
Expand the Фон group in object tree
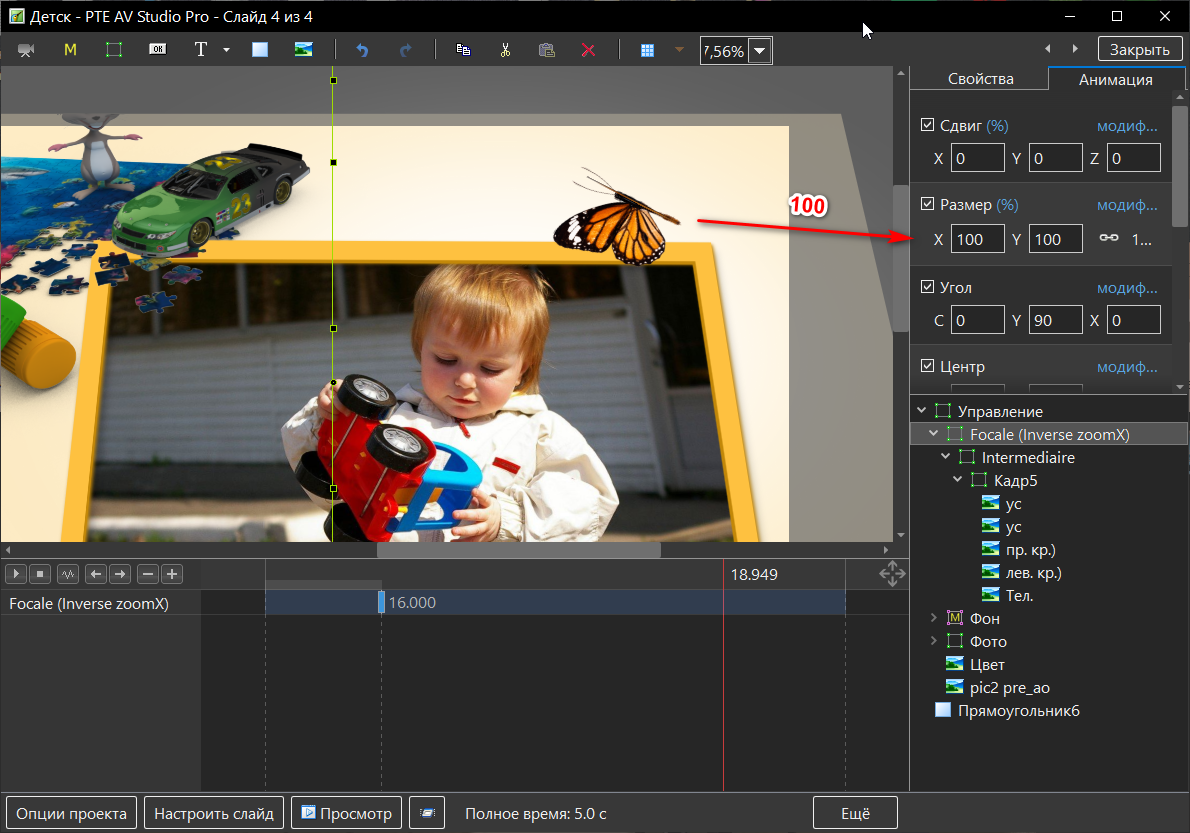pyautogui.click(x=934, y=619)
